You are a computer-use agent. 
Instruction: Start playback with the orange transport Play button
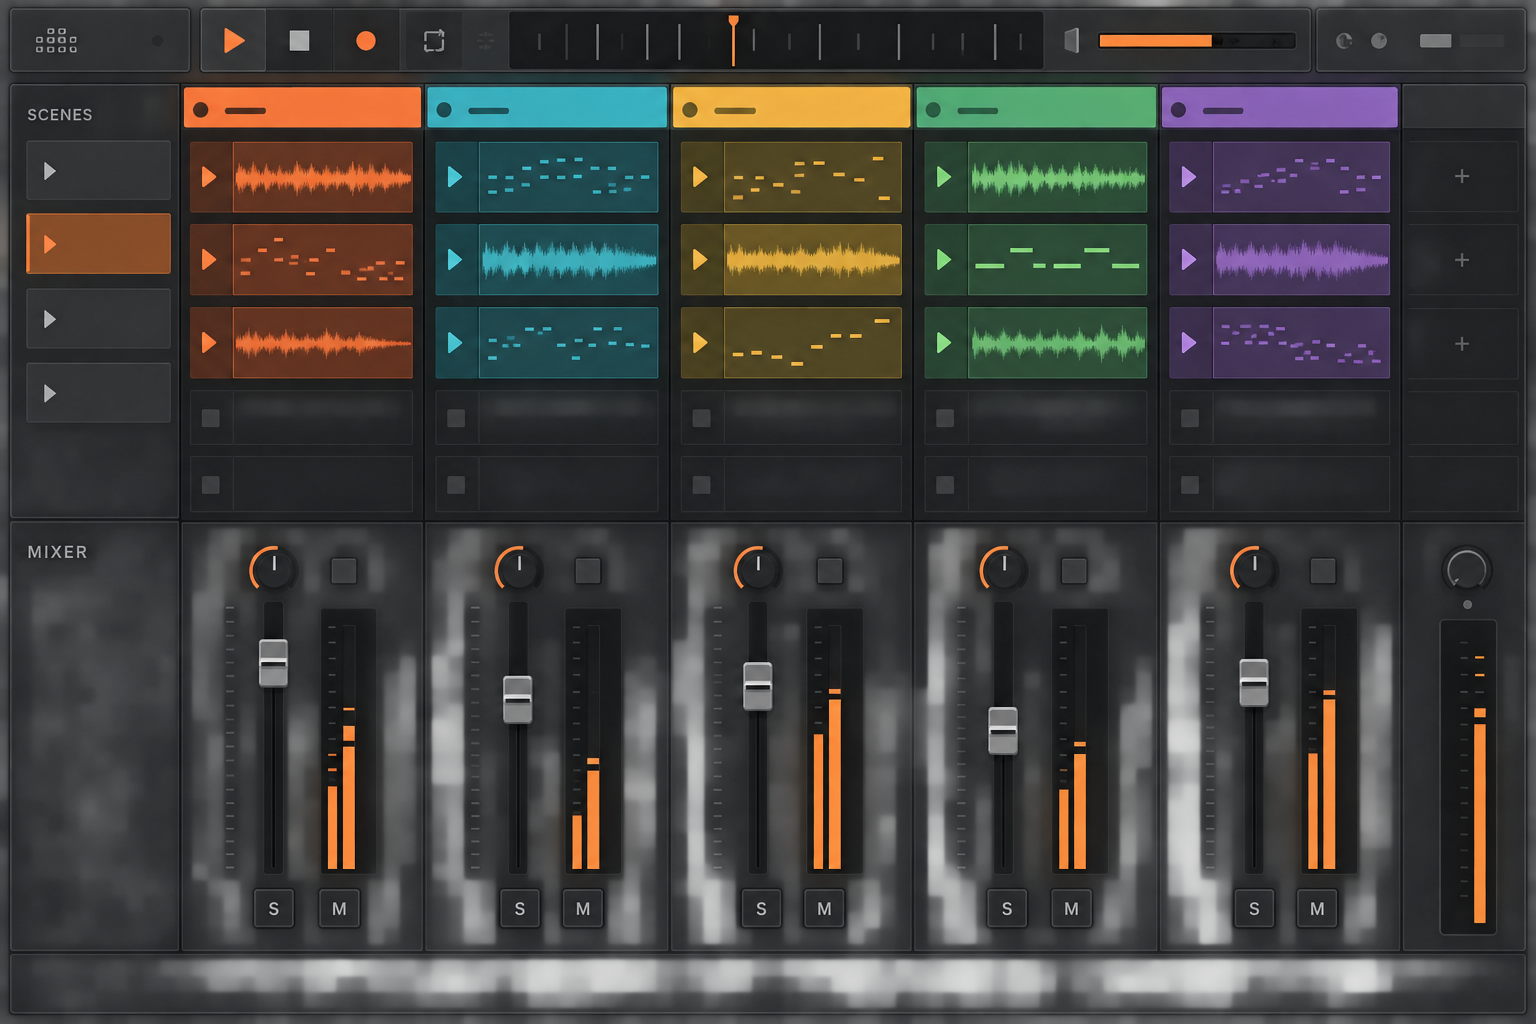click(x=234, y=41)
